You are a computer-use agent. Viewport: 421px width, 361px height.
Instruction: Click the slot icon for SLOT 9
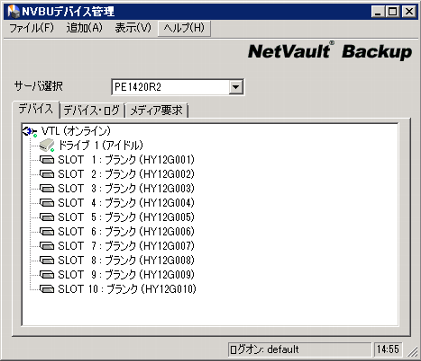pos(47,275)
